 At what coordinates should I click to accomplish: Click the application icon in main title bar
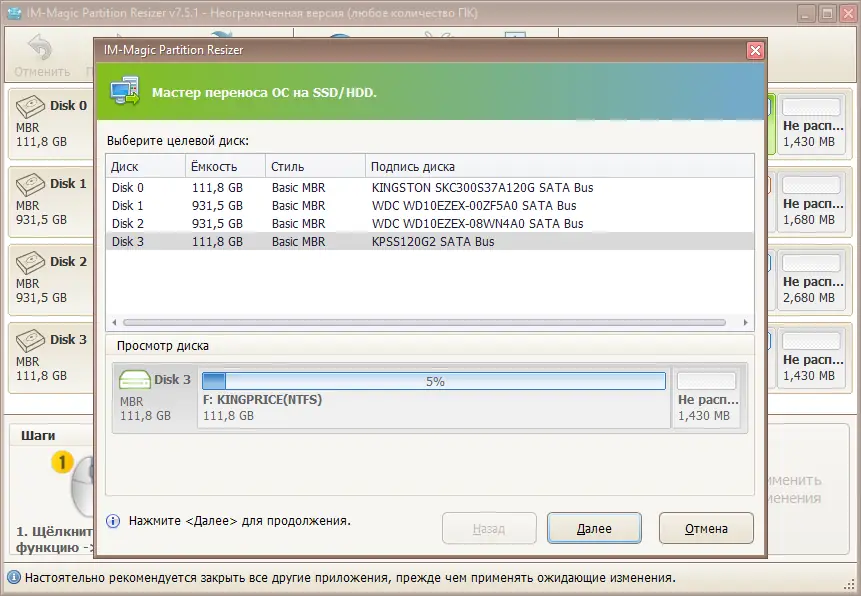pyautogui.click(x=15, y=13)
